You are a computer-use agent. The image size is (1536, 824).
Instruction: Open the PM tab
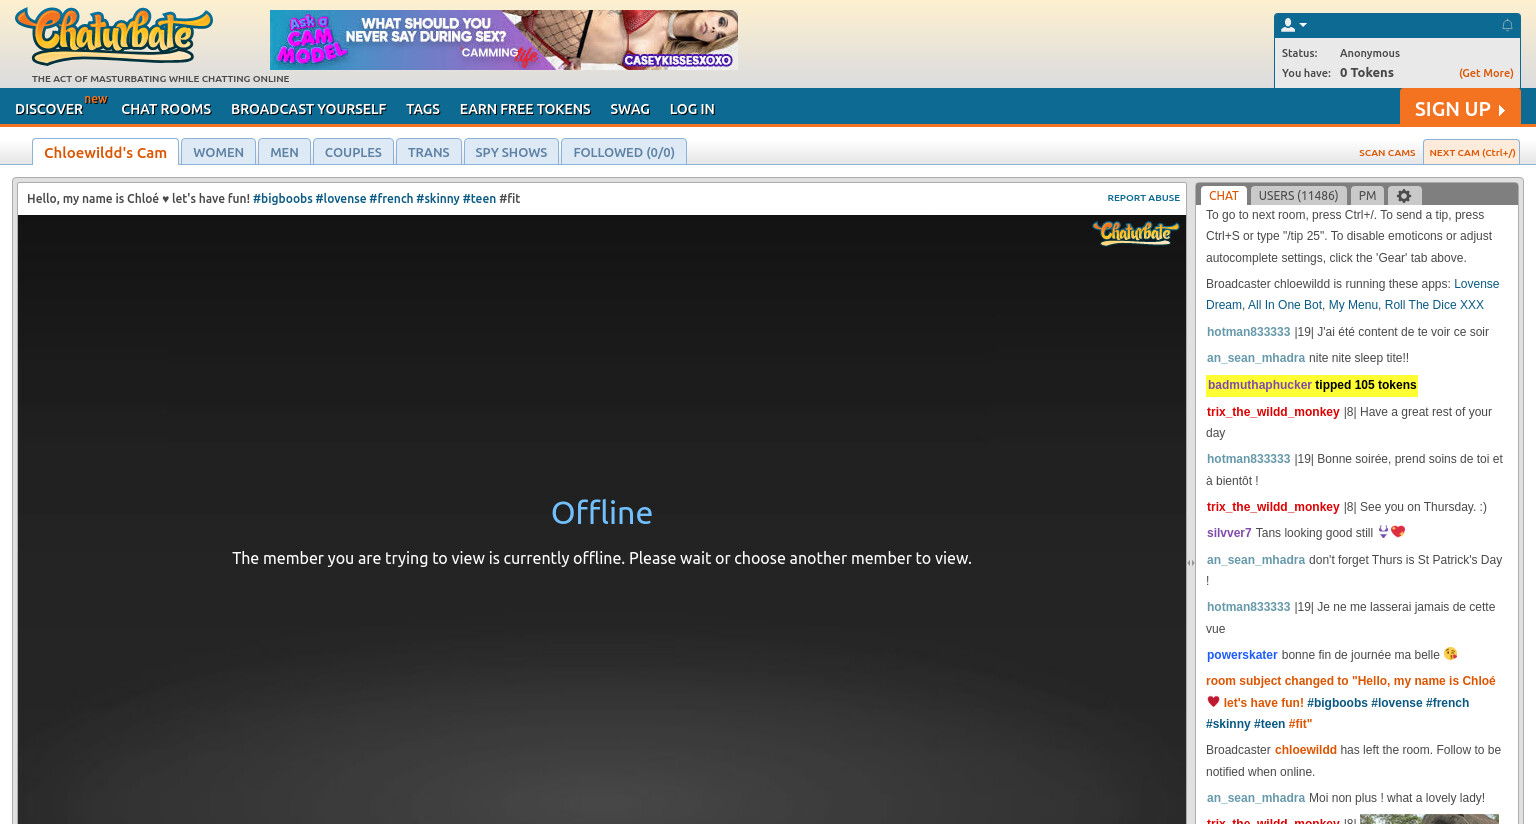tap(1367, 196)
